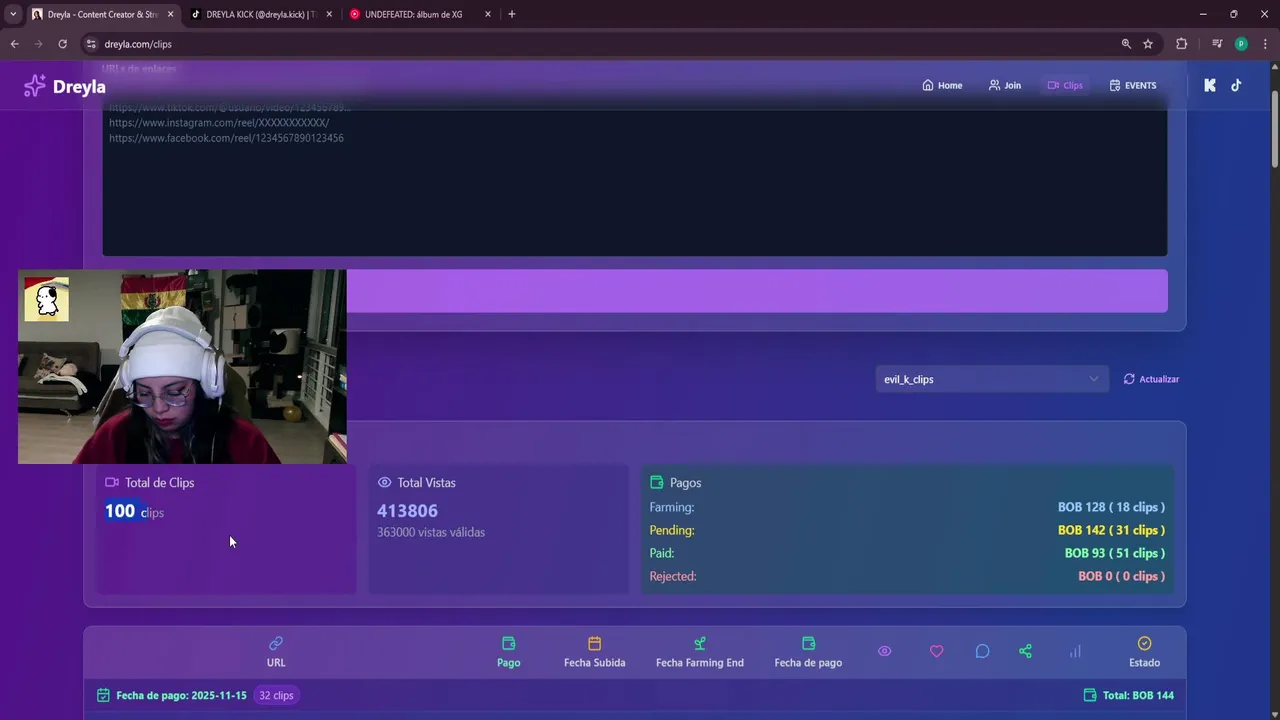Image resolution: width=1280 pixels, height=720 pixels.
Task: Click the Total Vistas eye icon
Action: pyautogui.click(x=384, y=482)
